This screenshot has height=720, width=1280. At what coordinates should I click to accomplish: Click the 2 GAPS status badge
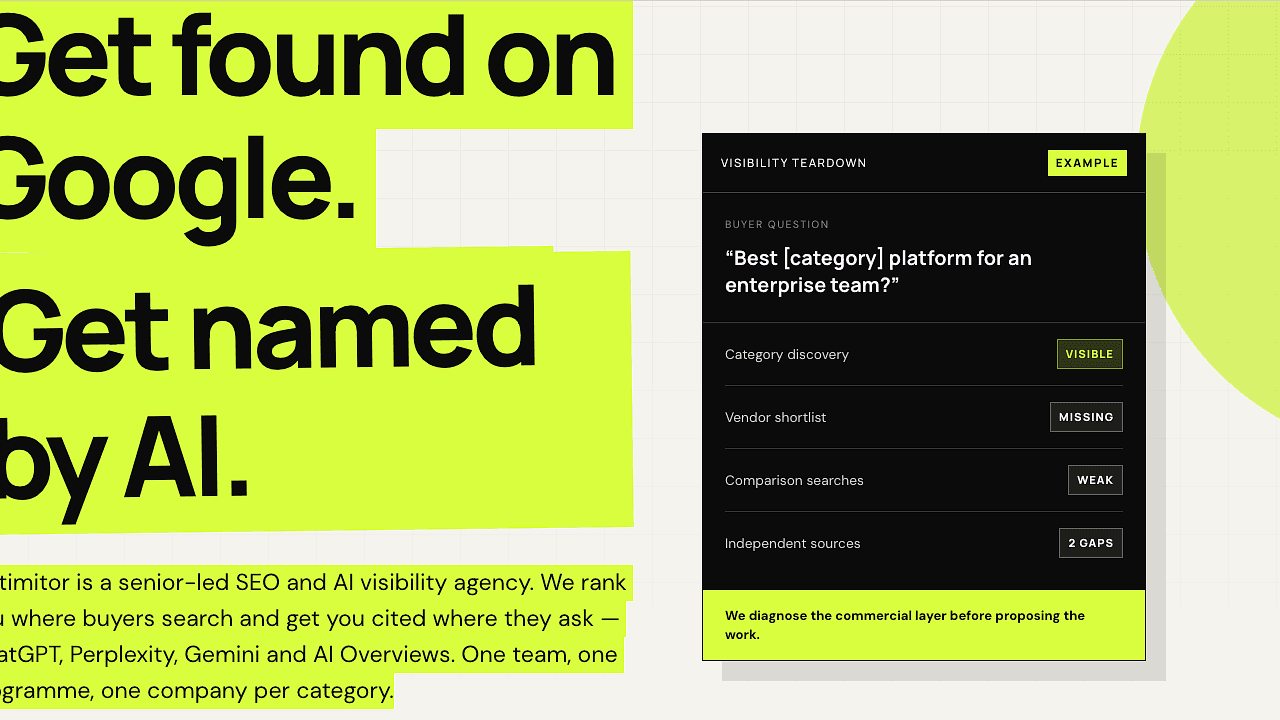point(1090,543)
